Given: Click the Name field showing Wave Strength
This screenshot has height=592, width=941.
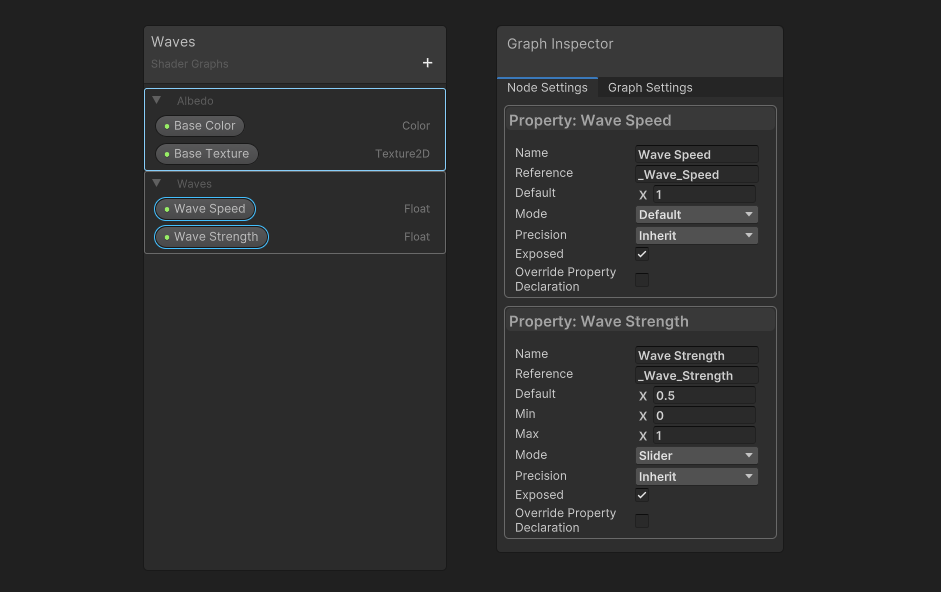Looking at the screenshot, I should 696,355.
